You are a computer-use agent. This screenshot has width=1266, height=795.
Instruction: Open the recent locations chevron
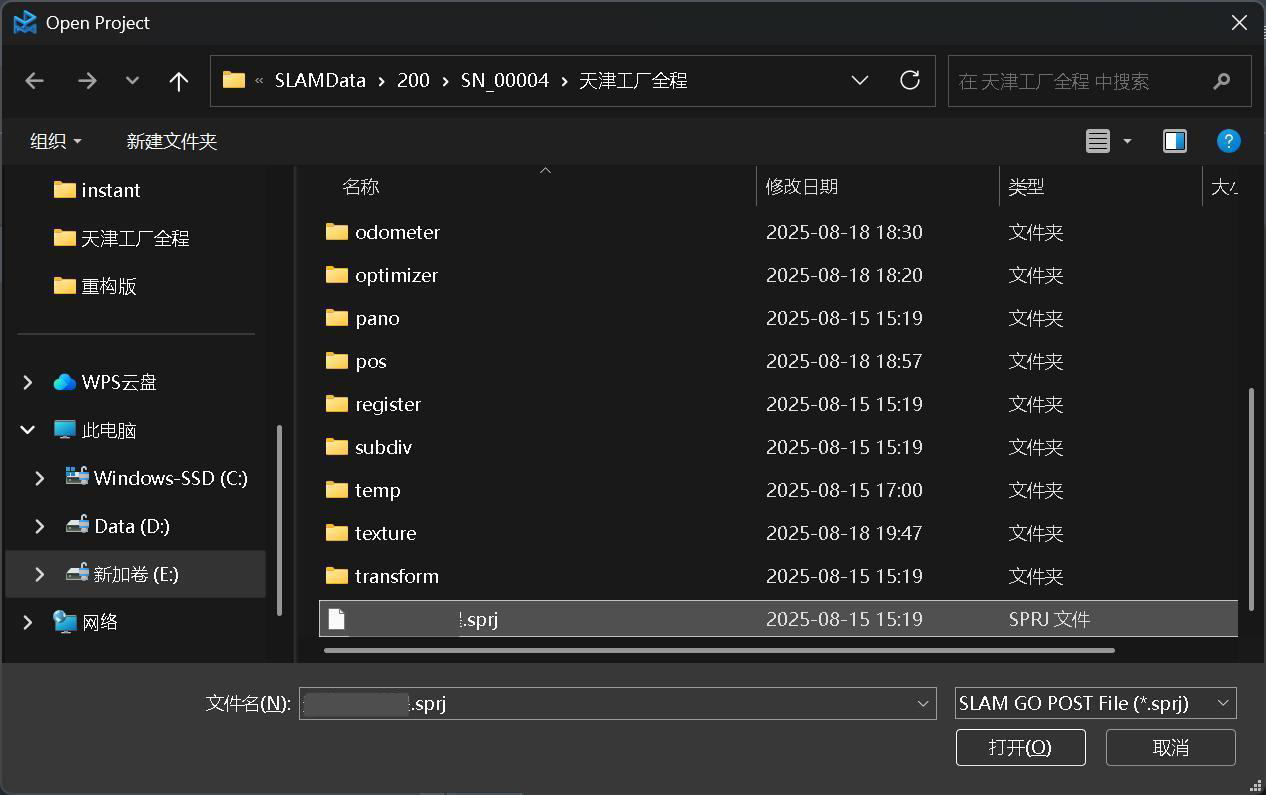pos(132,81)
